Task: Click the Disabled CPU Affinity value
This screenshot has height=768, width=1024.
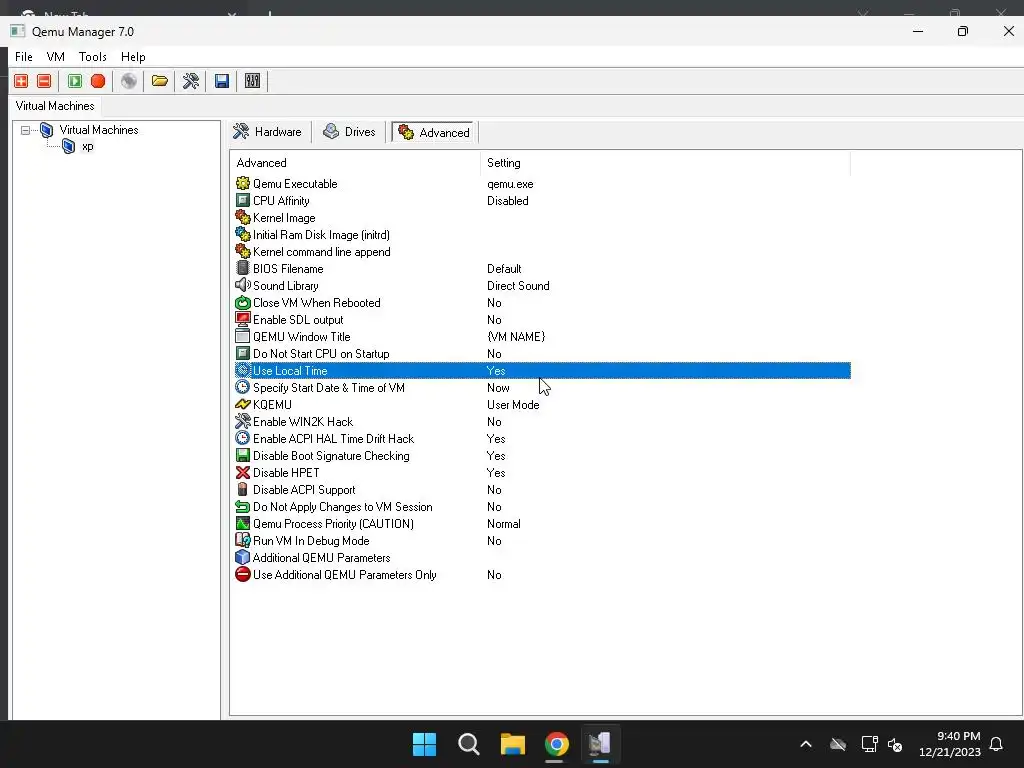Action: click(507, 200)
